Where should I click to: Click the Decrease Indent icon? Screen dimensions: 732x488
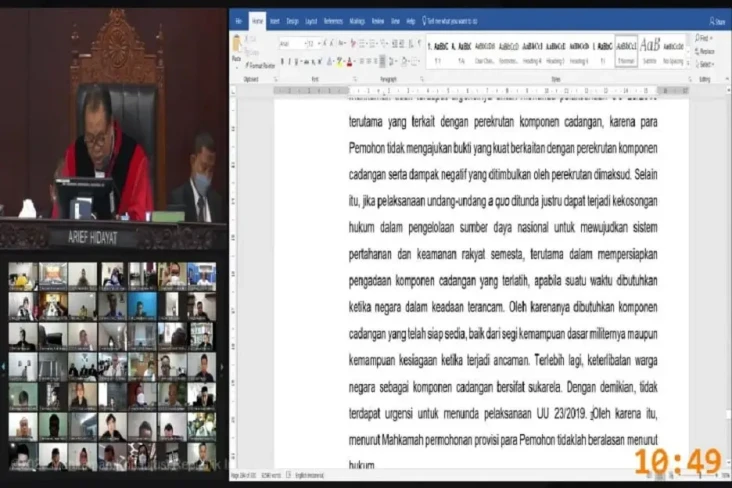[394, 43]
